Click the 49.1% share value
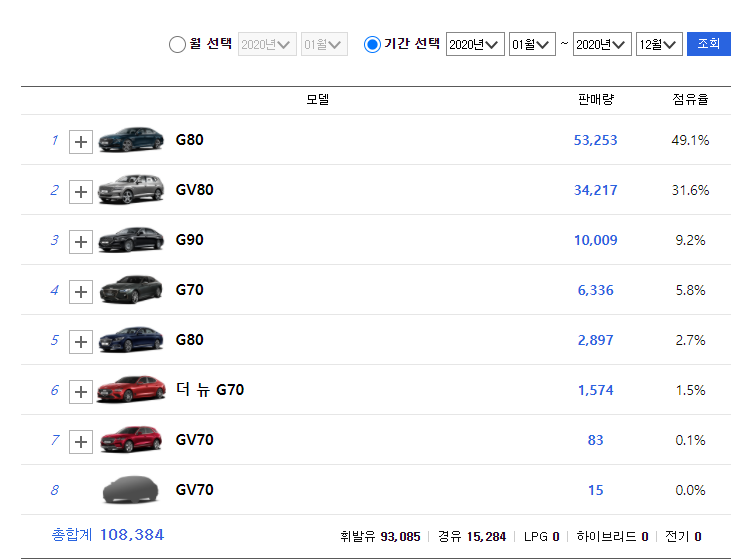 click(x=690, y=140)
